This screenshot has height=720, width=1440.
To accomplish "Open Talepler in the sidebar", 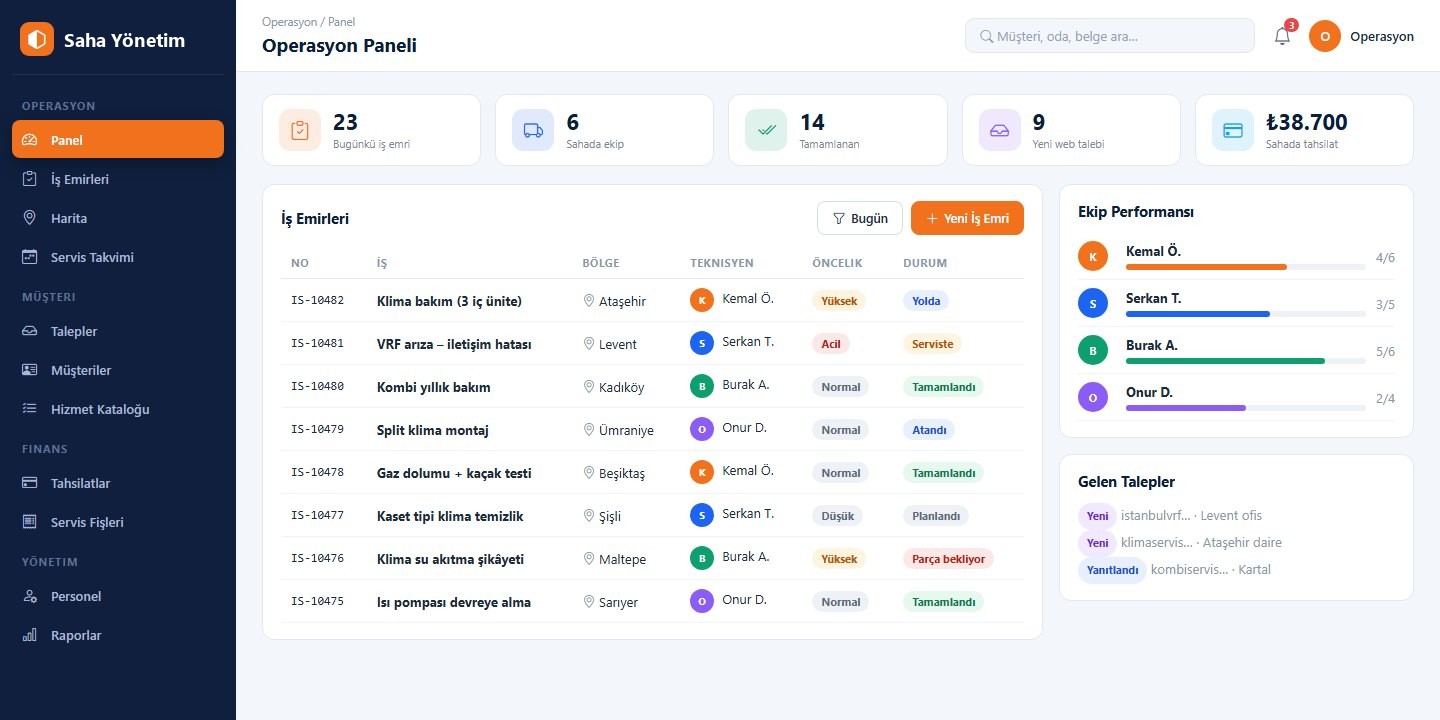I will pos(118,331).
